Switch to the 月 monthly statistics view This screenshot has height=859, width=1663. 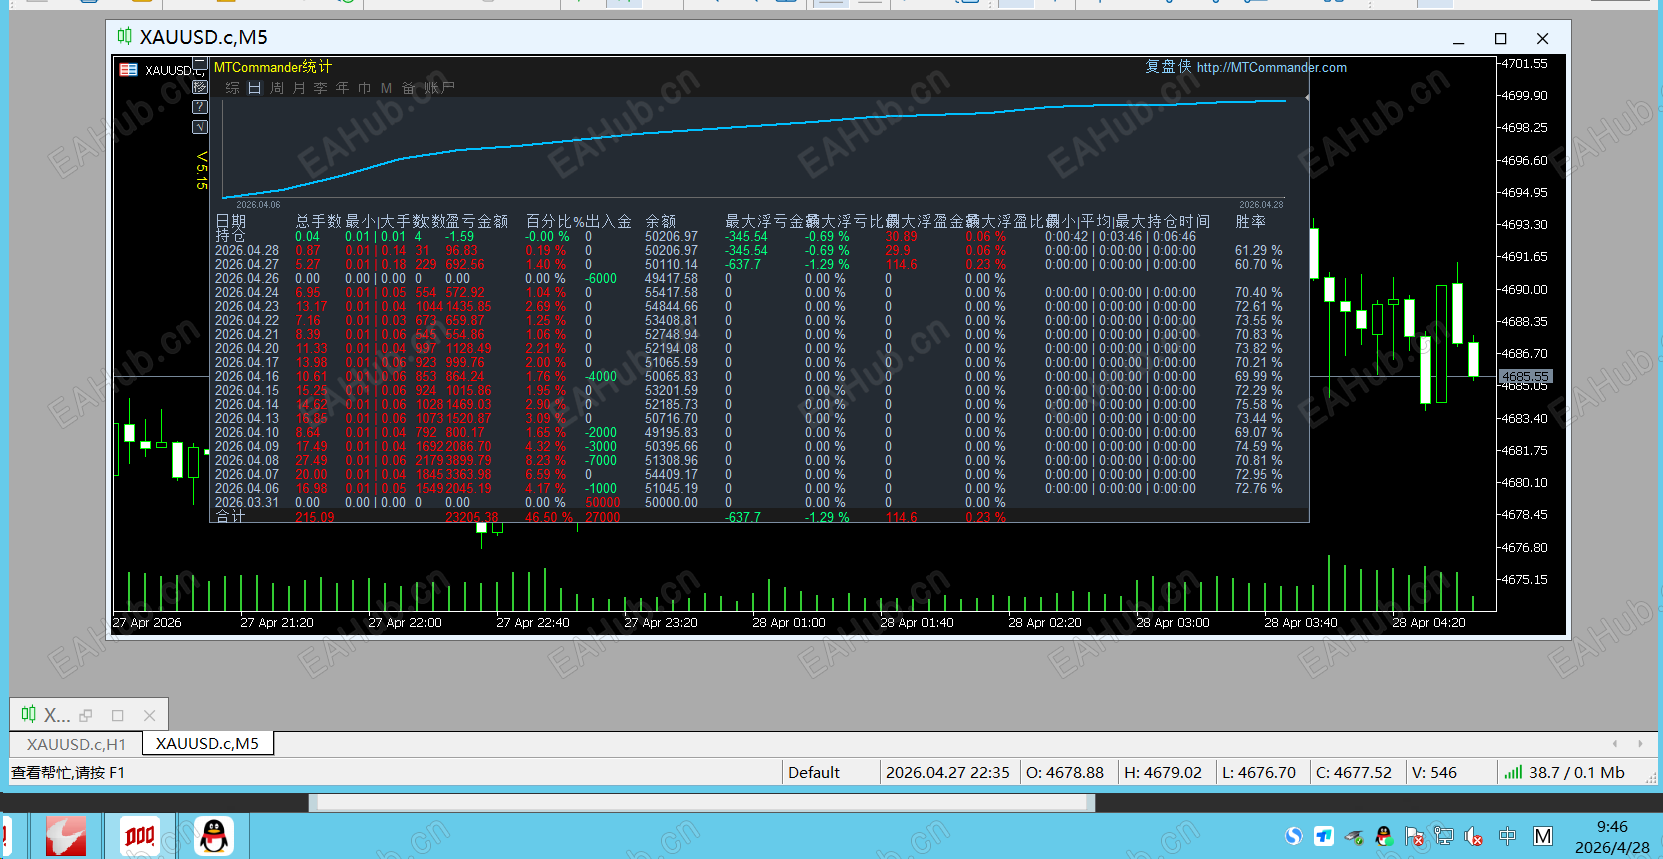299,88
